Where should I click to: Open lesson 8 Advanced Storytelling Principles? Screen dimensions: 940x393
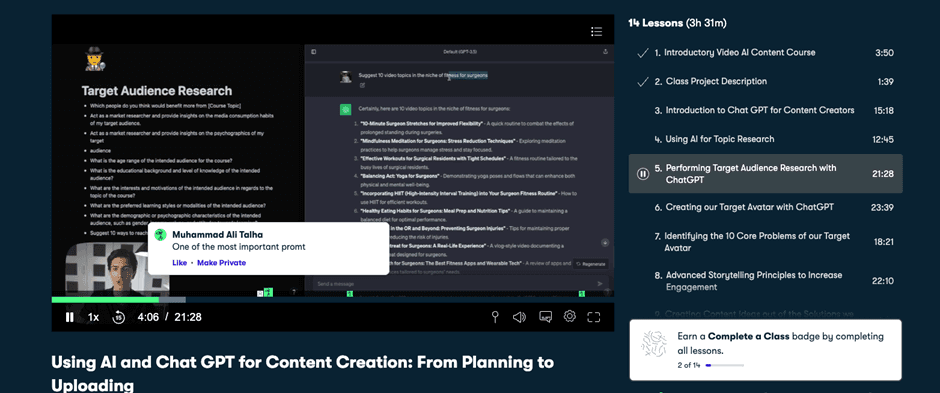tap(766, 281)
